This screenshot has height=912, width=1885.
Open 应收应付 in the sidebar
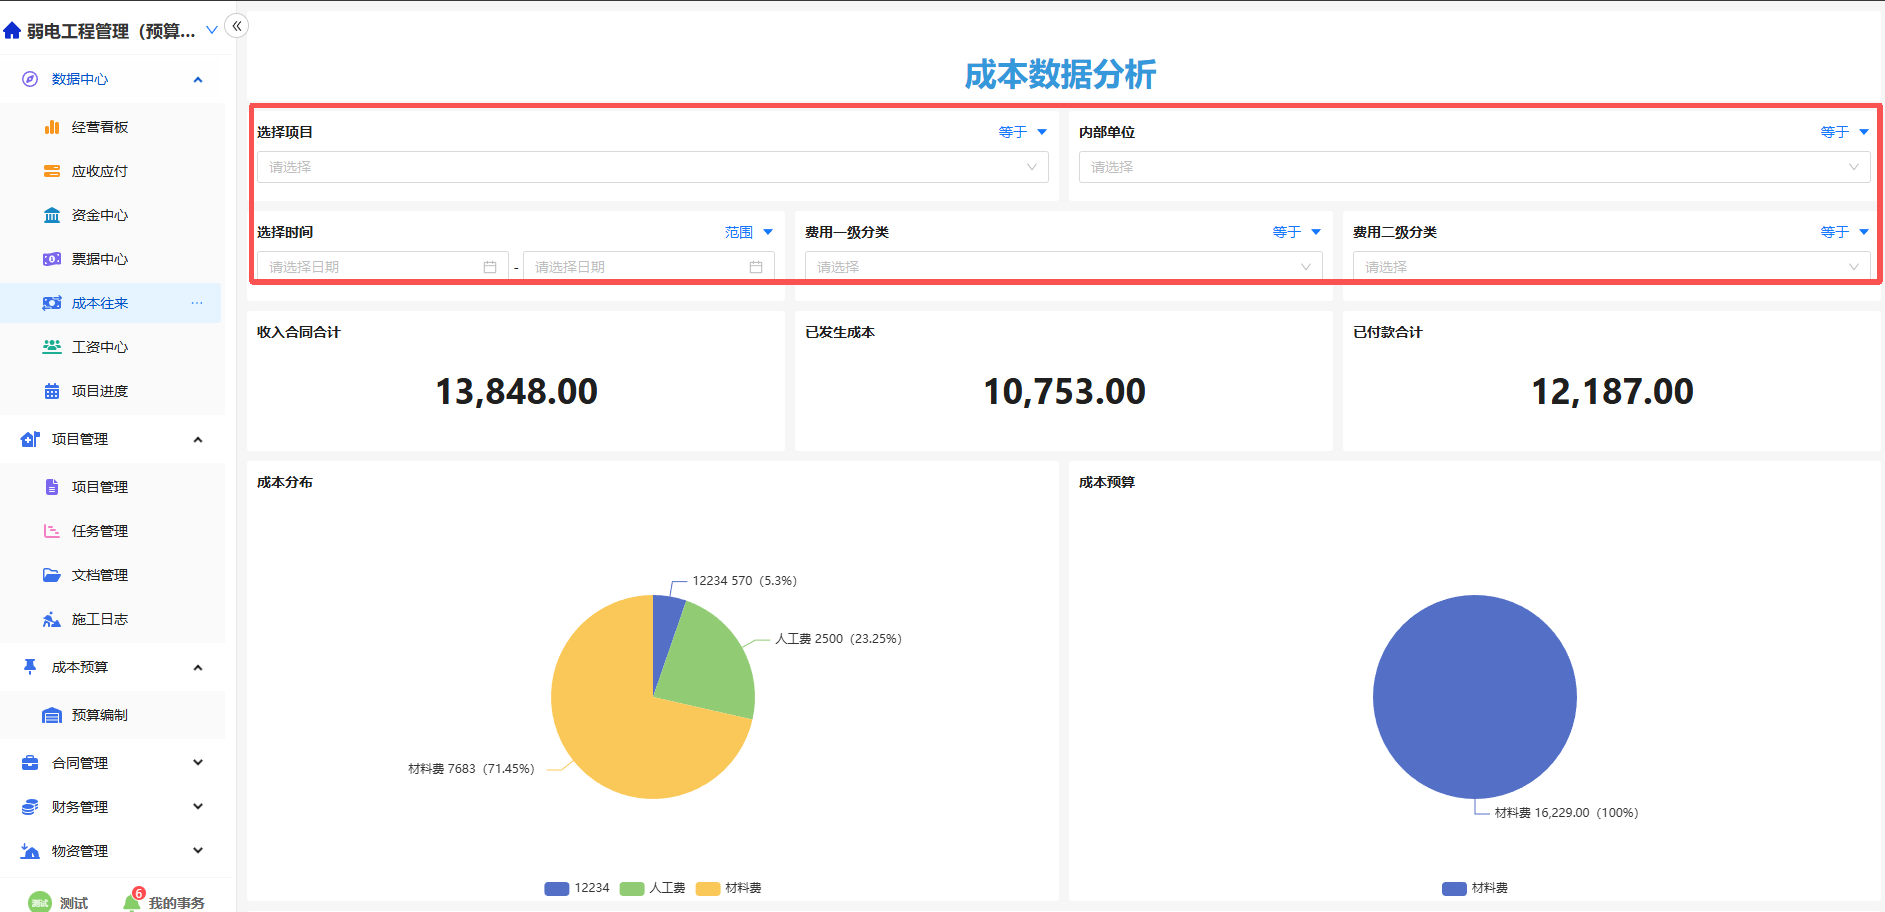point(100,171)
